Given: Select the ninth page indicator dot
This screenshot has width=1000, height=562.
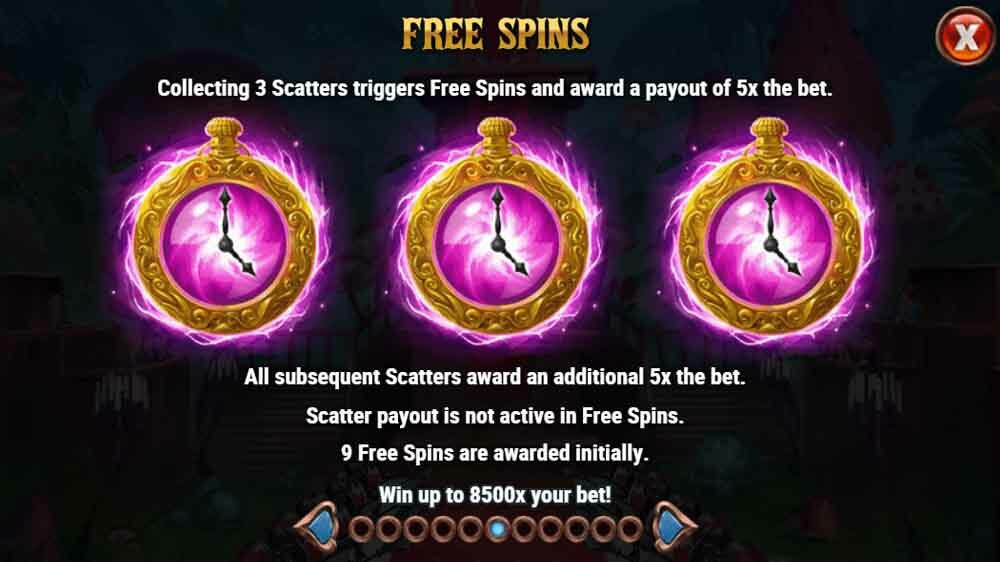Looking at the screenshot, I should click(577, 529).
